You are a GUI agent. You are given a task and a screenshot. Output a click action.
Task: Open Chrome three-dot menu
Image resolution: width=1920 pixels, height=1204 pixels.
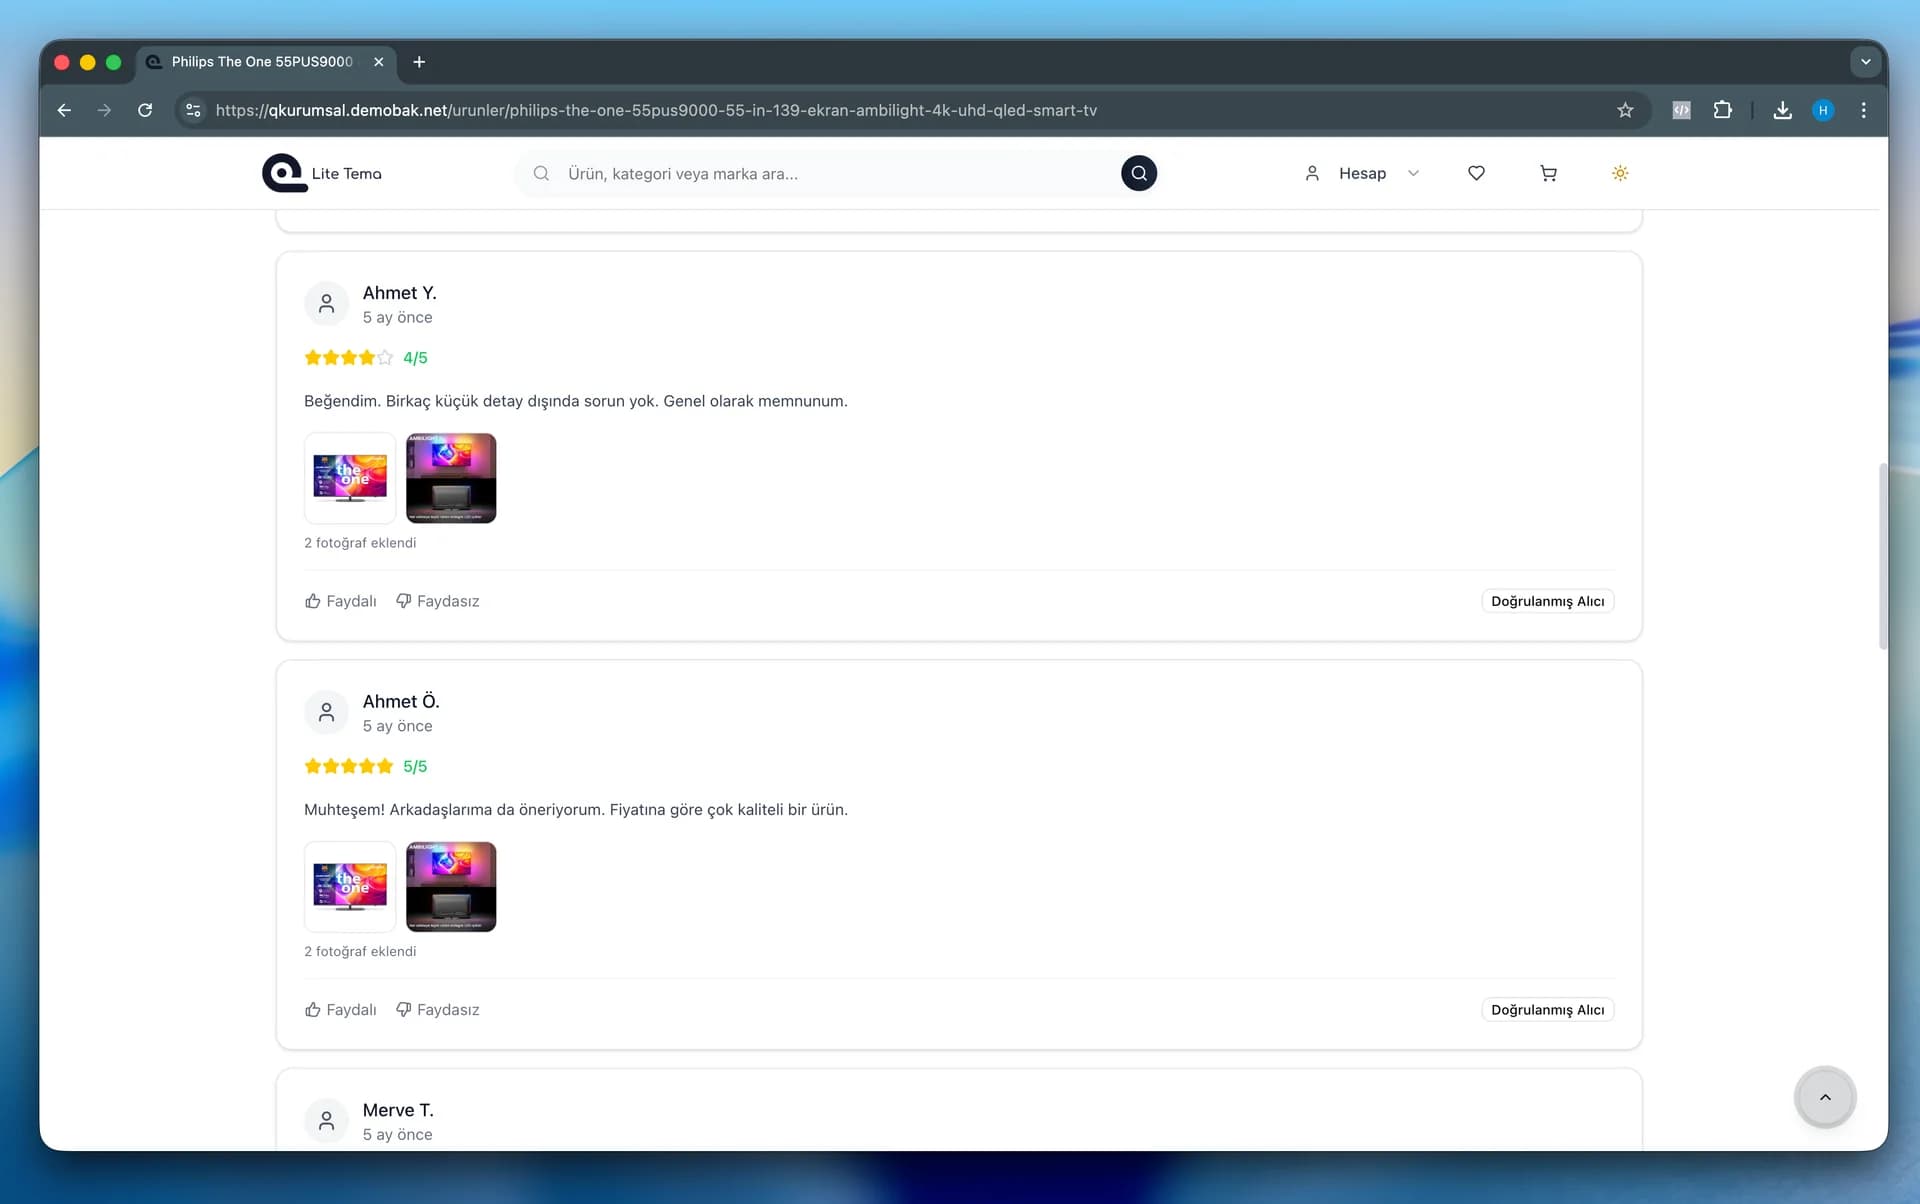[x=1863, y=110]
